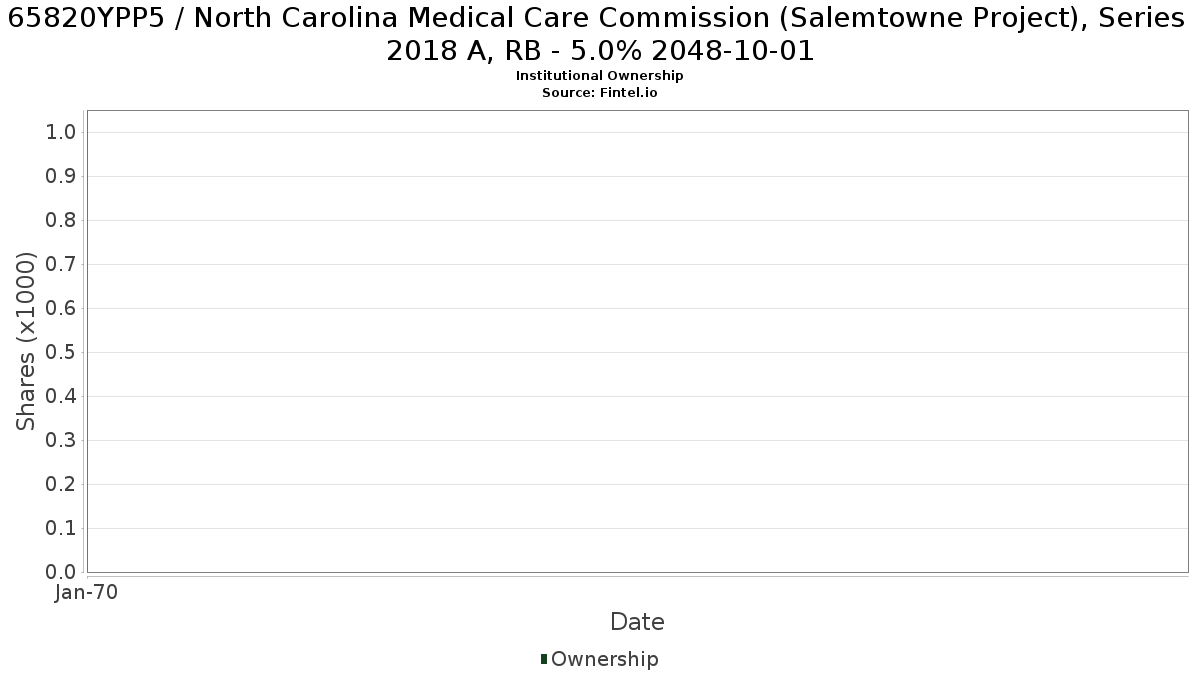Click the Institutional Ownership subtitle

600,76
